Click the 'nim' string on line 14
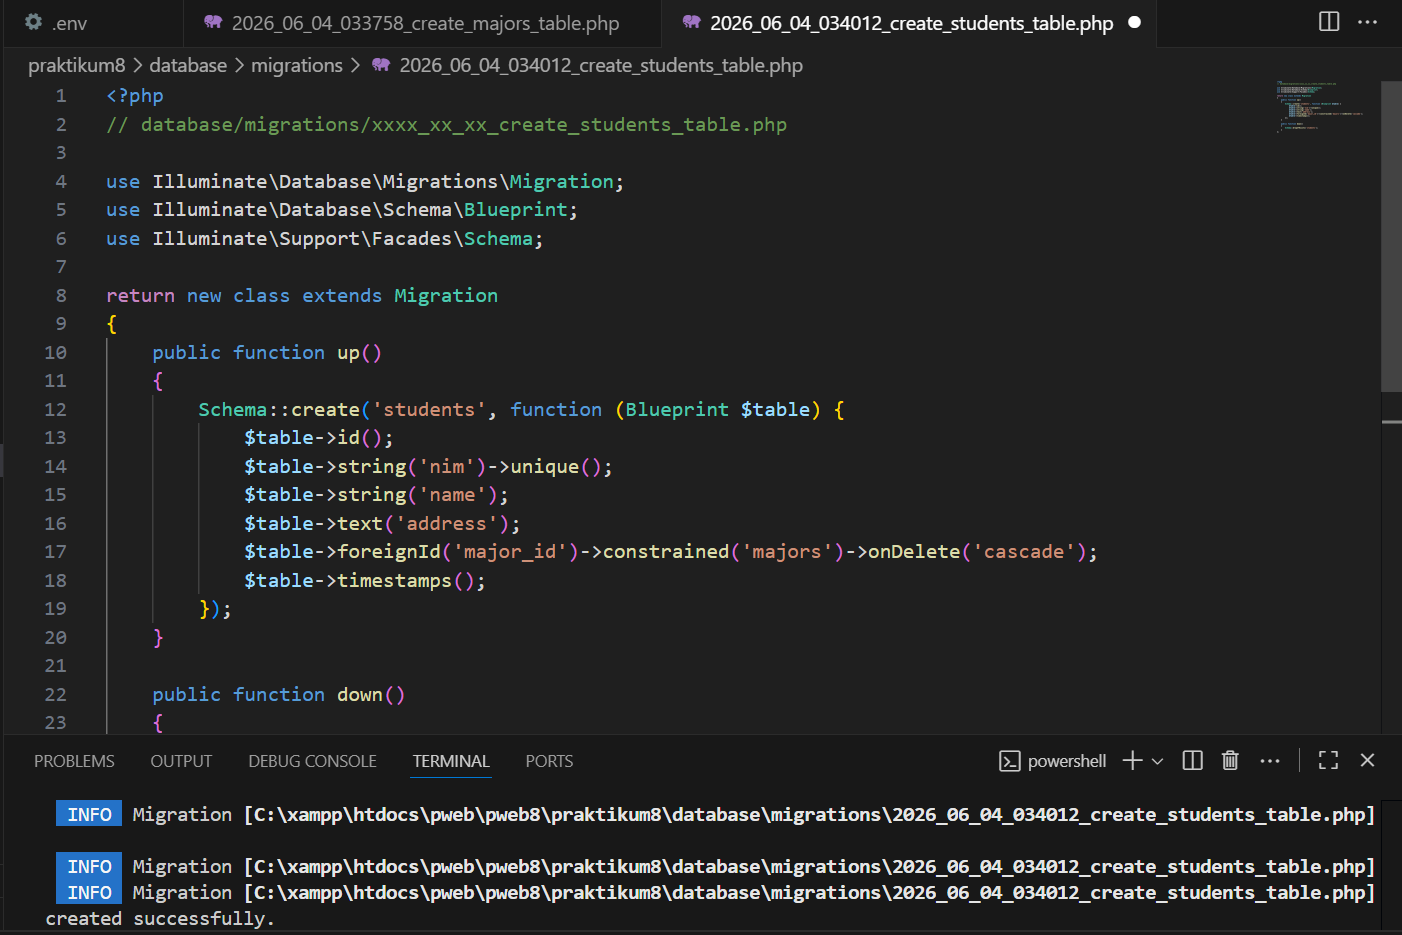The image size is (1402, 935). (x=446, y=467)
